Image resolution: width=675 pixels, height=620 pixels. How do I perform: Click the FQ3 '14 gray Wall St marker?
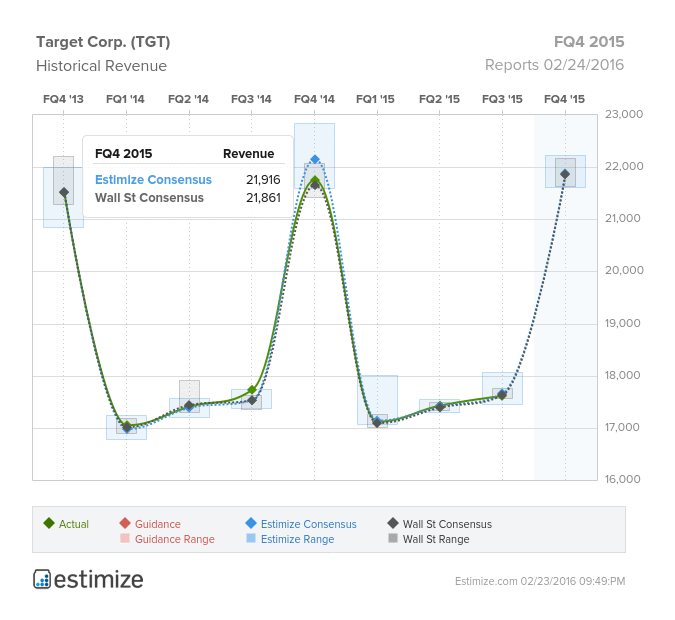pyautogui.click(x=252, y=401)
